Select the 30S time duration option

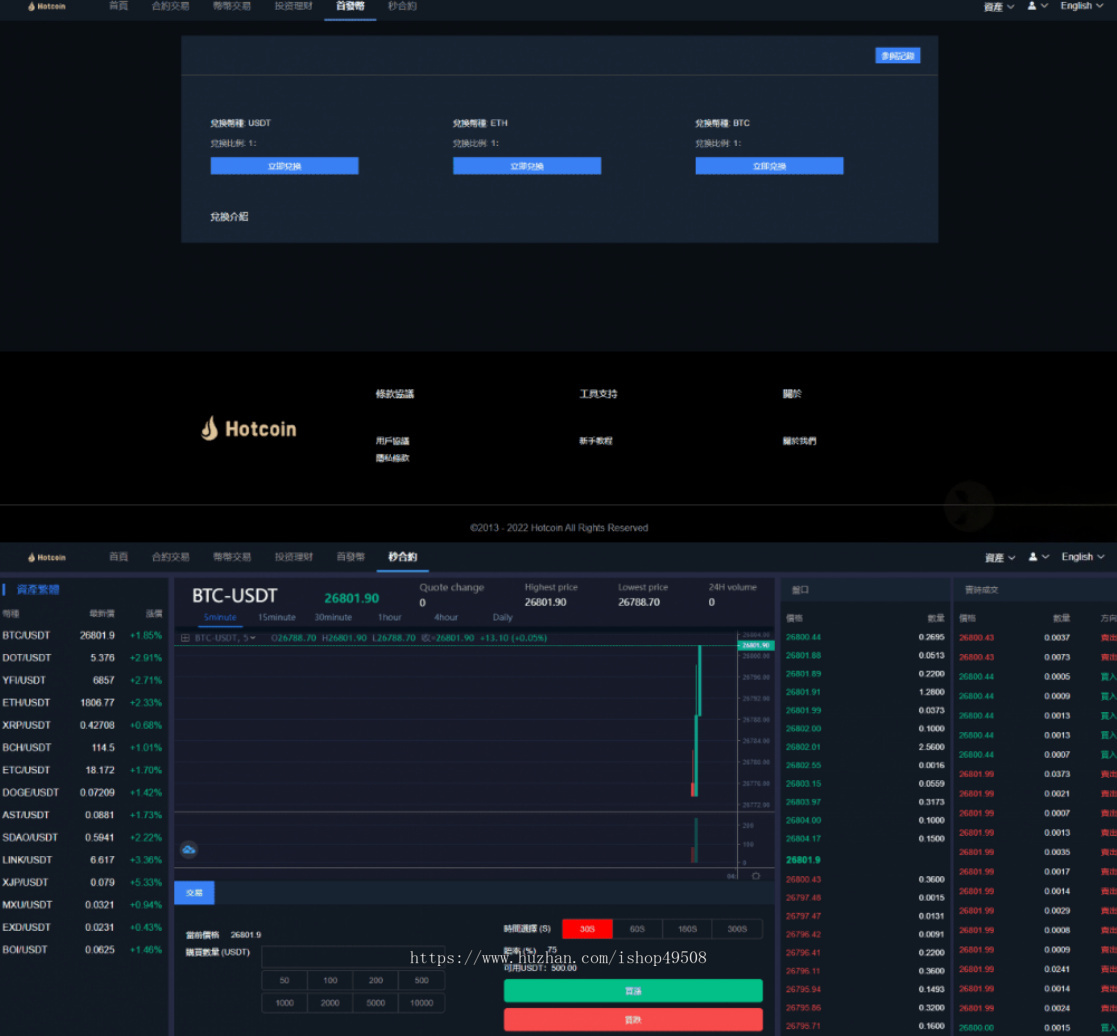coord(587,928)
